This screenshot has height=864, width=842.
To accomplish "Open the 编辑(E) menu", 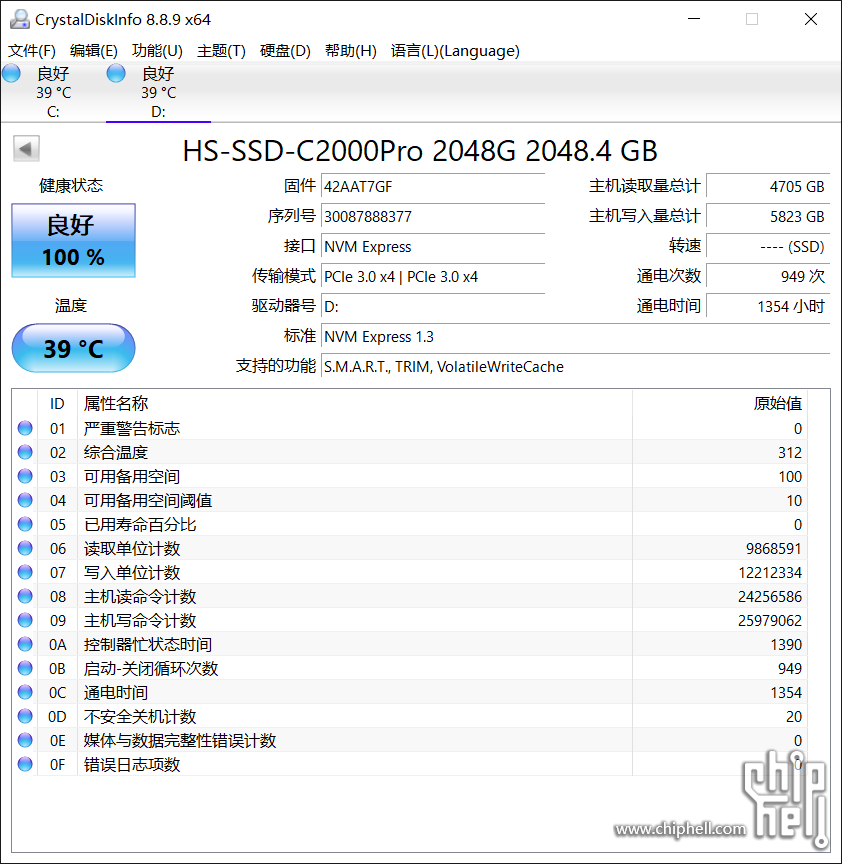I will point(94,51).
